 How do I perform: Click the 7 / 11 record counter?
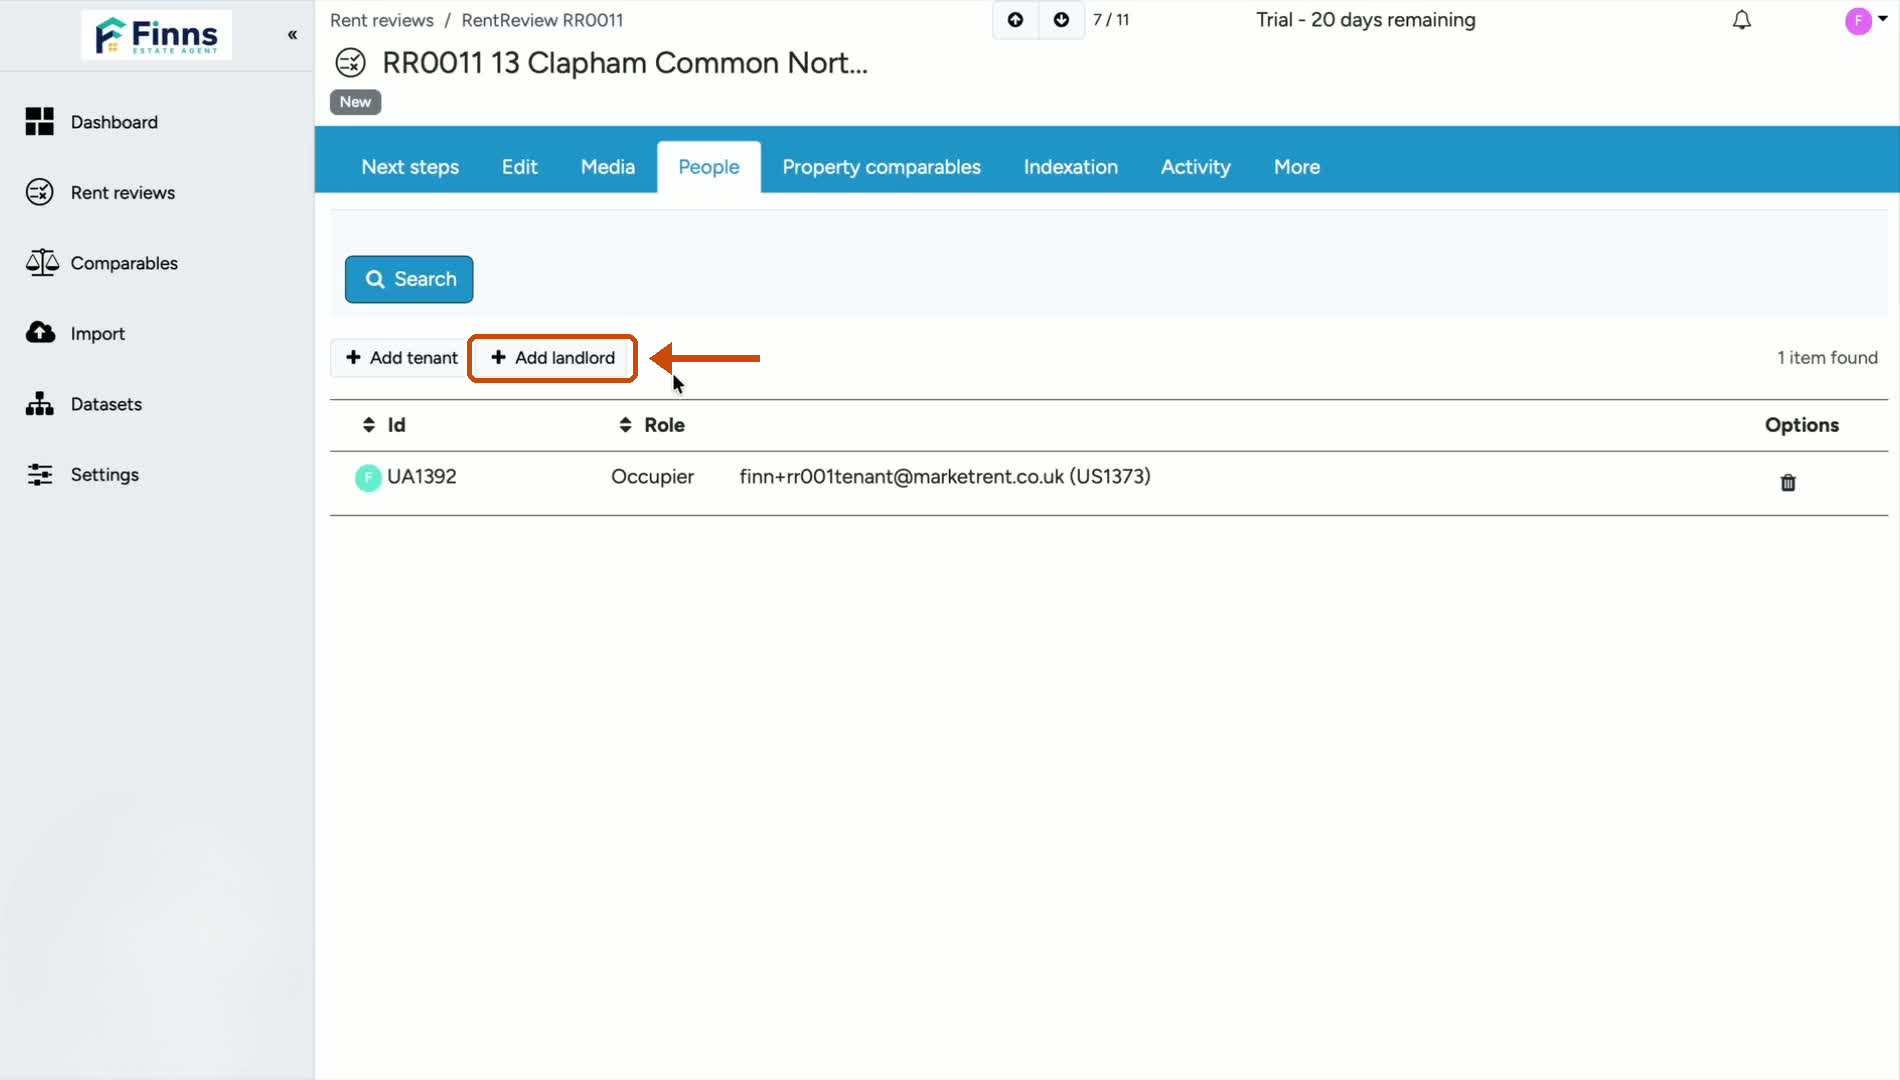[1111, 20]
